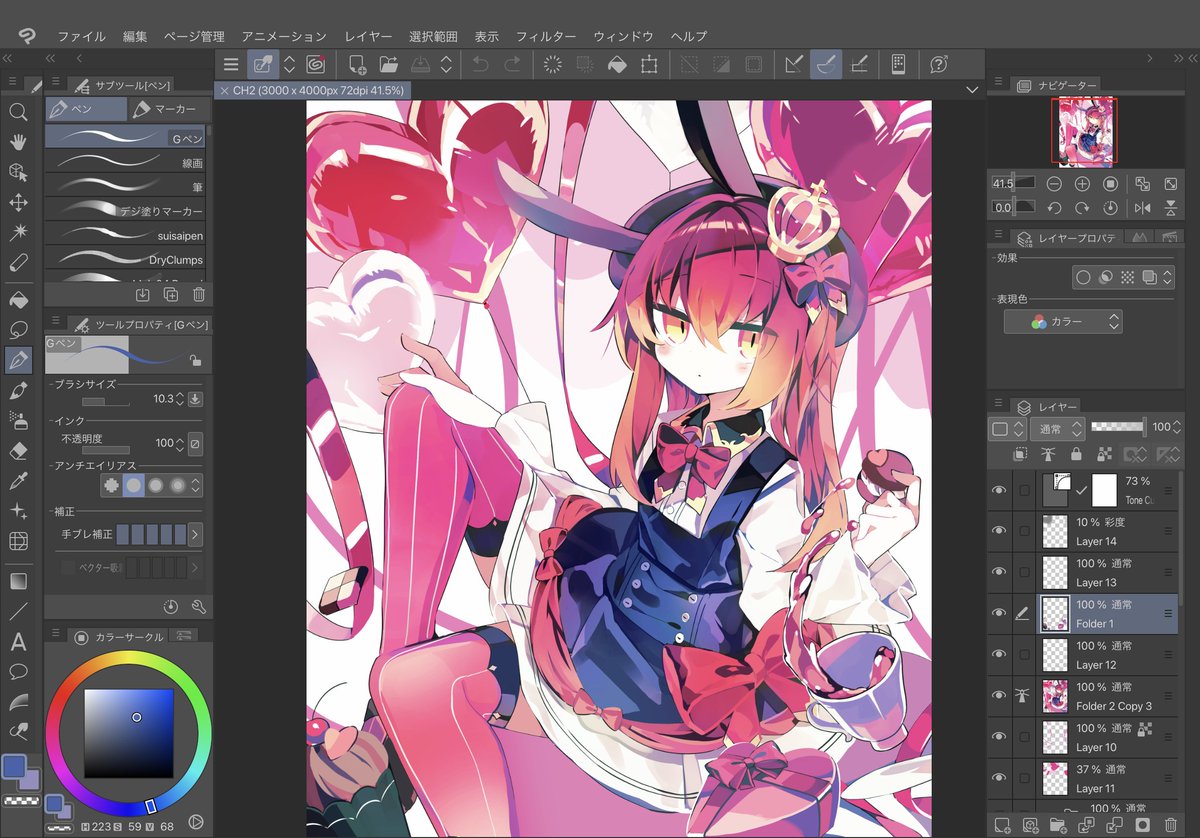Screen dimensions: 1200x838
Task: Duplicate sub tool icon under brush list
Action: (171, 294)
